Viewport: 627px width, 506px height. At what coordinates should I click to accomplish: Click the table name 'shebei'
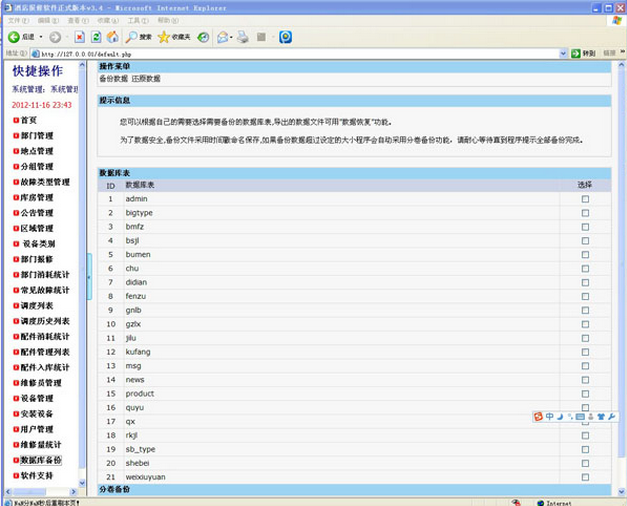coord(137,463)
